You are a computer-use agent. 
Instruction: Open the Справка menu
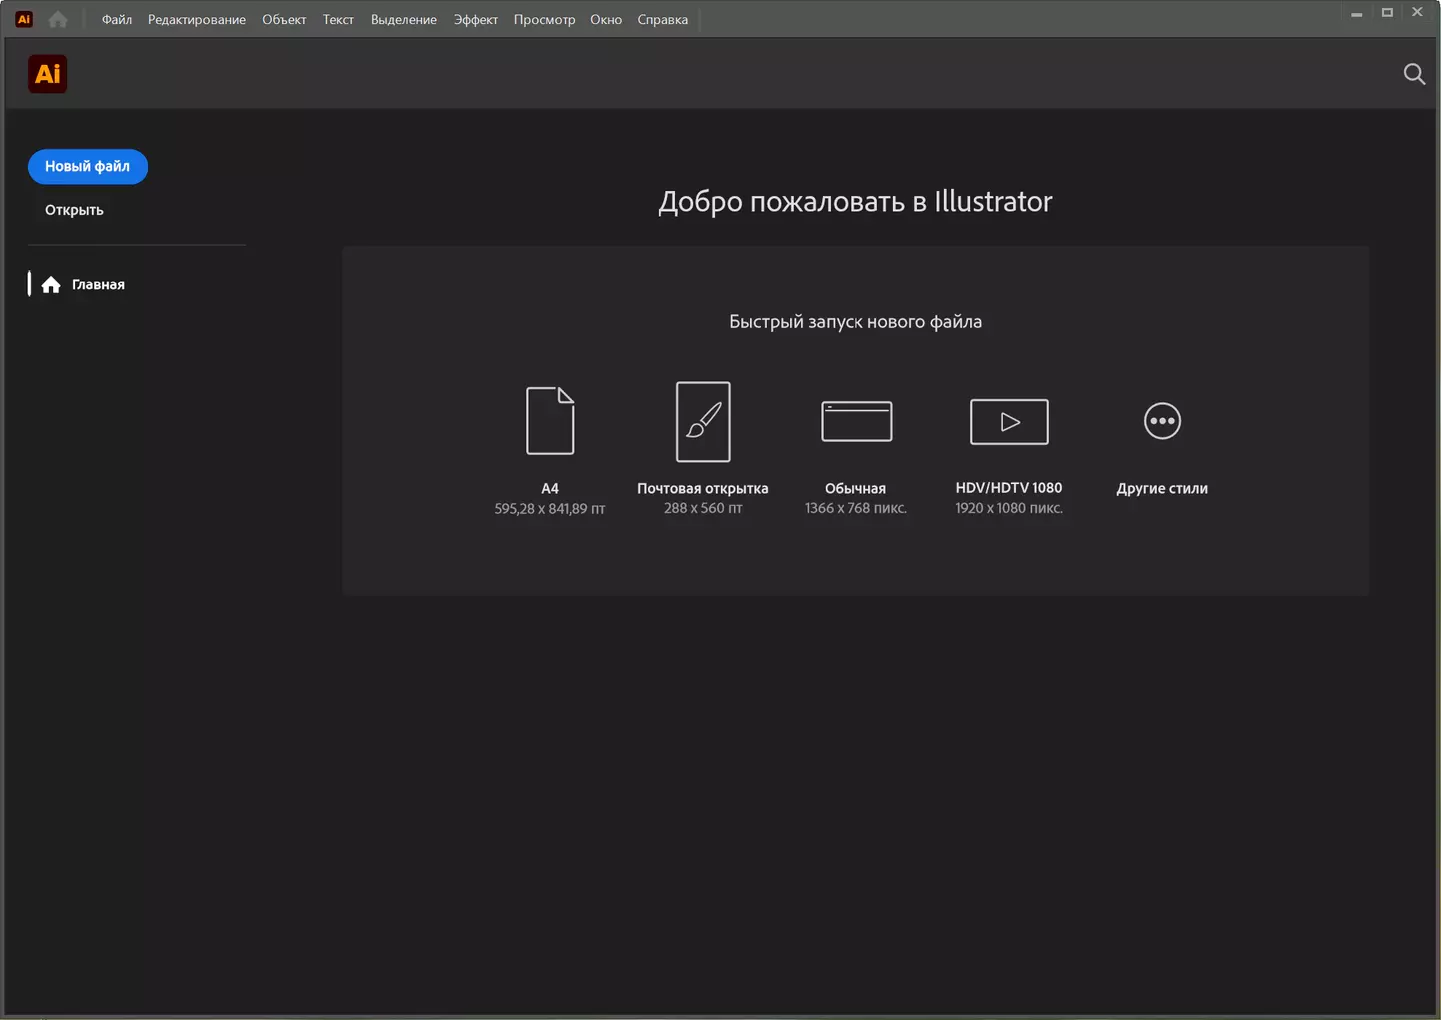(x=663, y=20)
